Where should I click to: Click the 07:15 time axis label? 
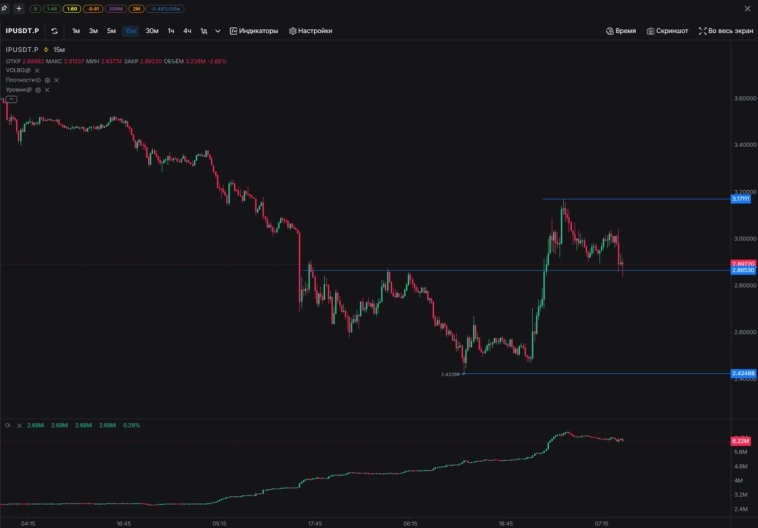[601, 524]
